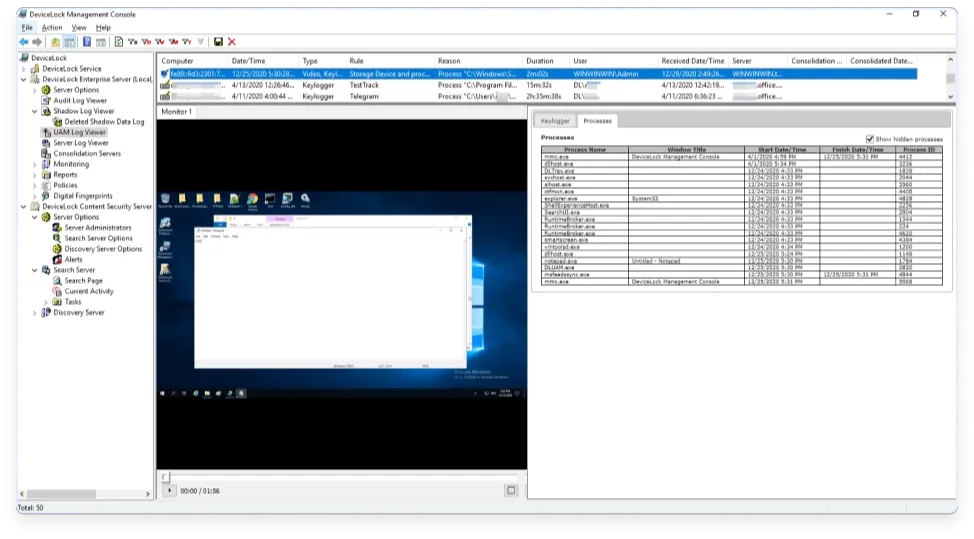Viewport: 974px width, 539px height.
Task: Click the Refresh page icon in toolbar
Action: (x=119, y=42)
